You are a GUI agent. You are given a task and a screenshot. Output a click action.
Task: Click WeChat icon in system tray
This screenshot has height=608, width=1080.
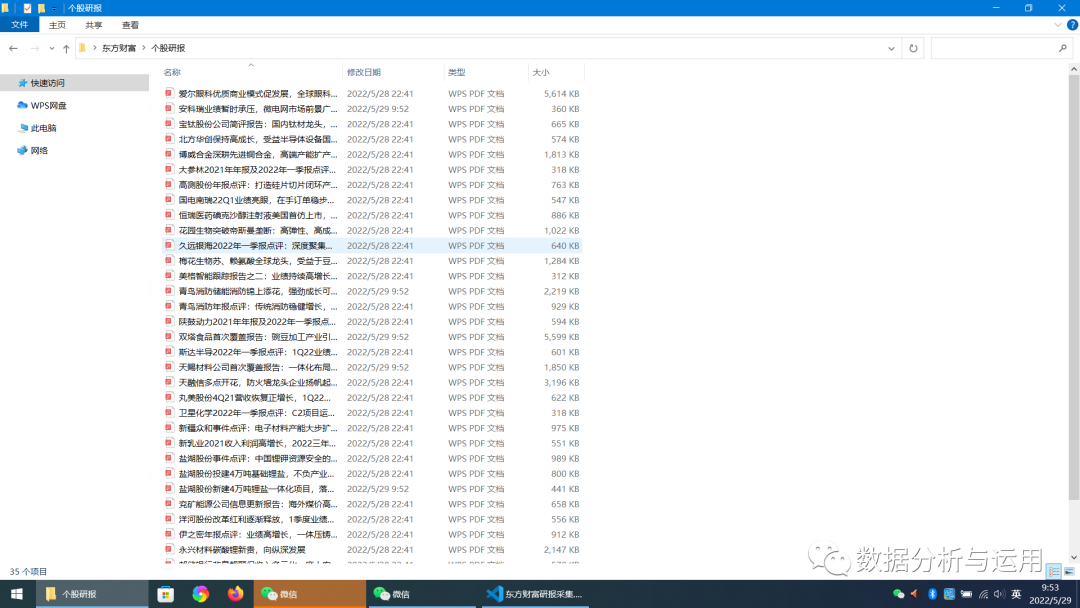click(x=898, y=594)
